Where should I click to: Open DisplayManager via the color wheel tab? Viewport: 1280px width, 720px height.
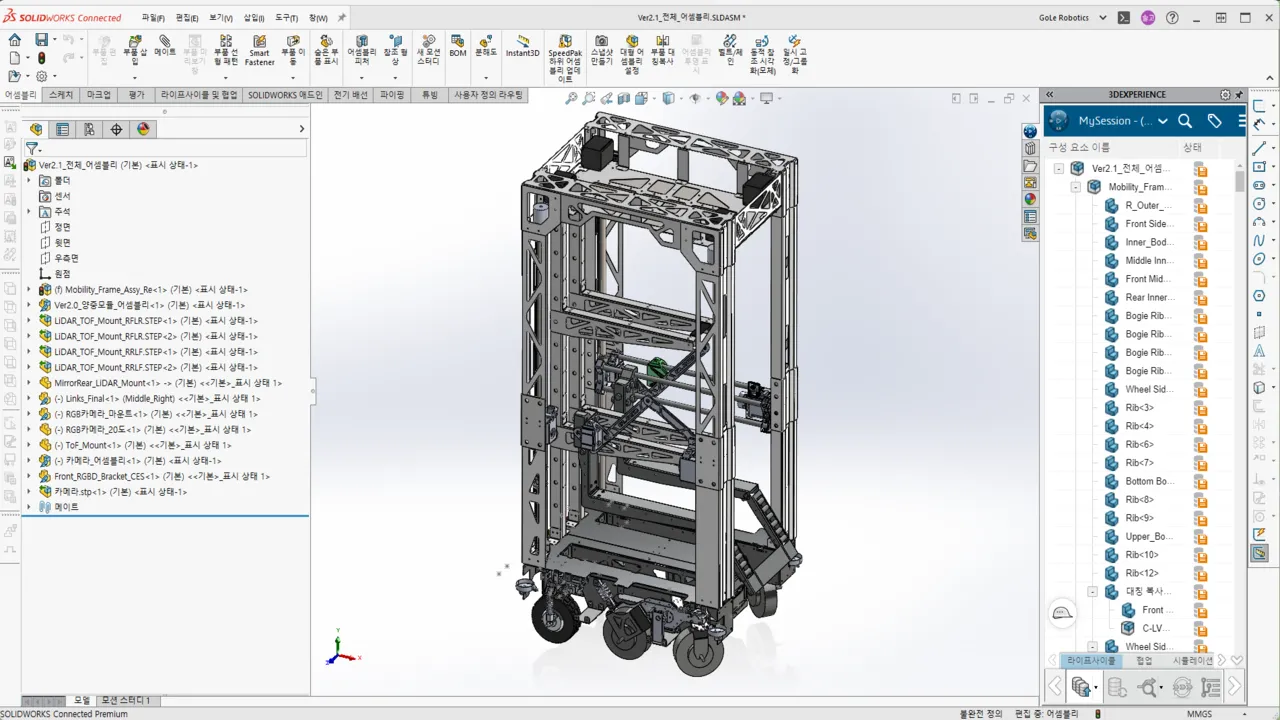coord(142,128)
